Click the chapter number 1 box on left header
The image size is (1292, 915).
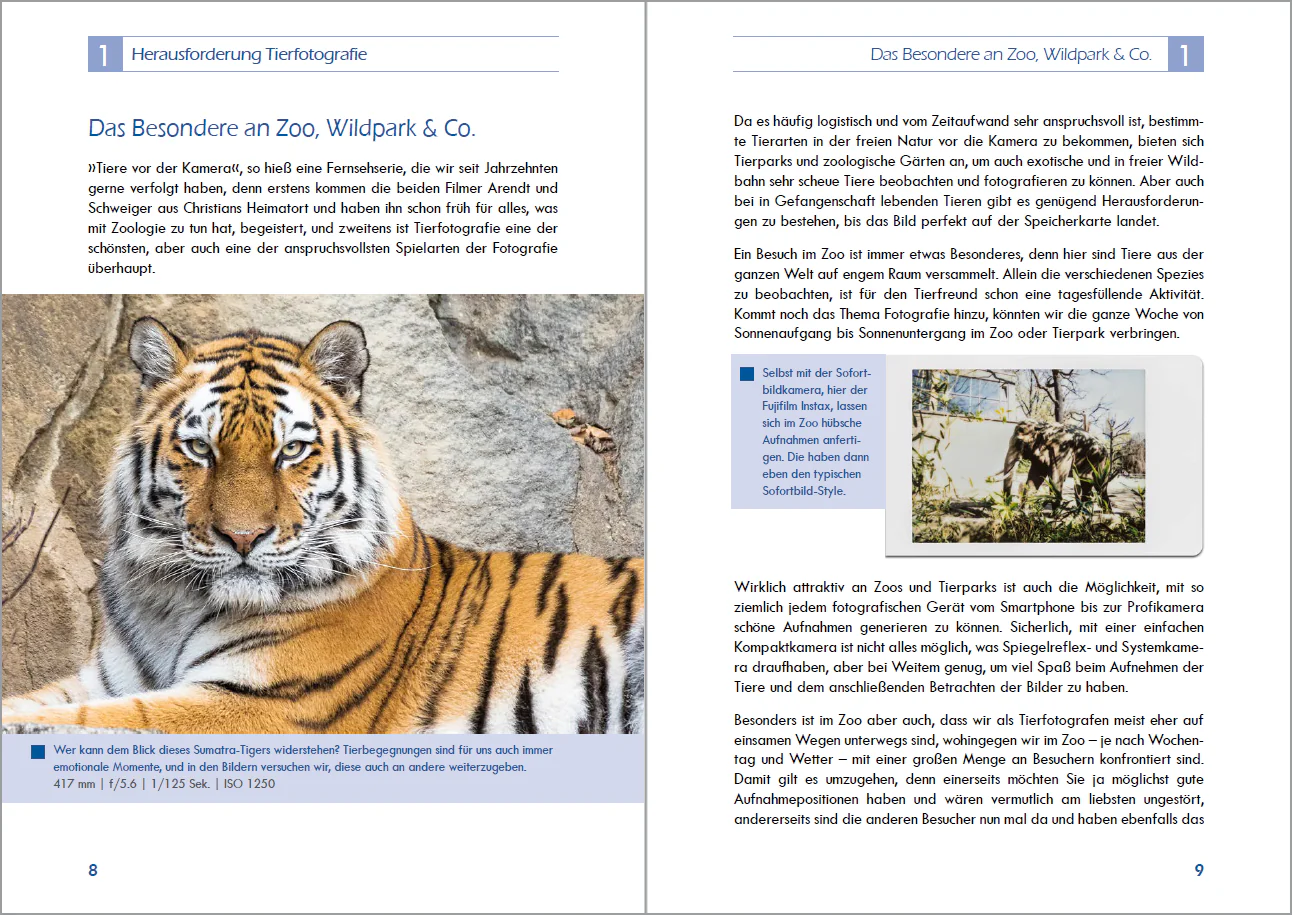pyautogui.click(x=104, y=54)
